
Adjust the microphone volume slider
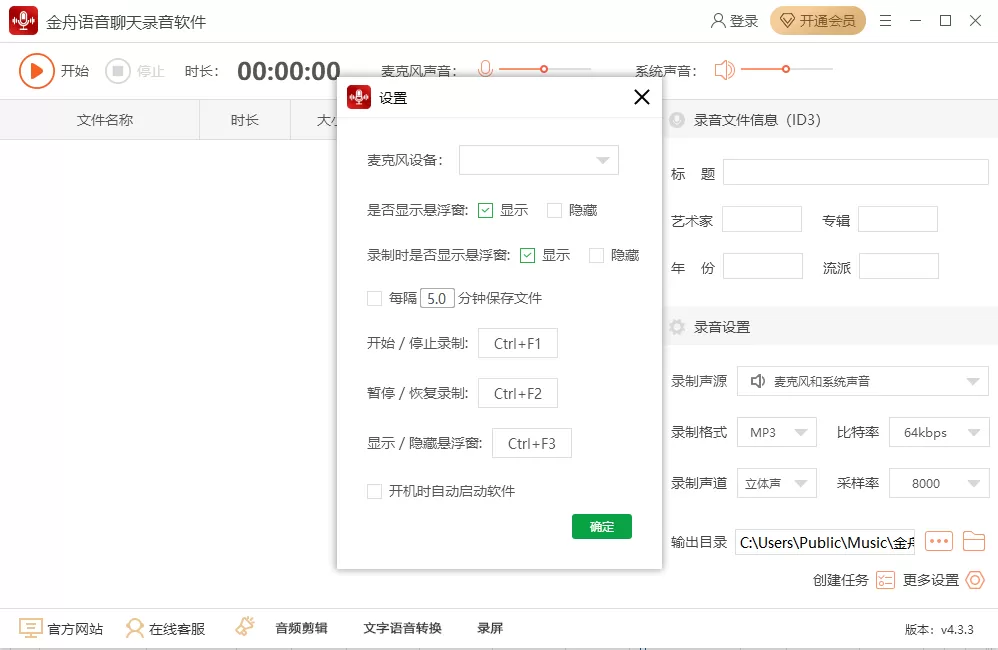(x=545, y=69)
